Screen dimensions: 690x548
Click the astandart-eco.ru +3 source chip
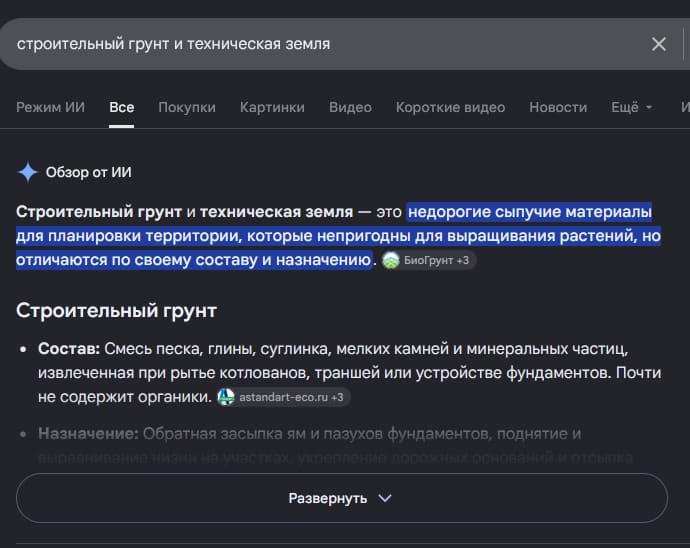tap(283, 397)
